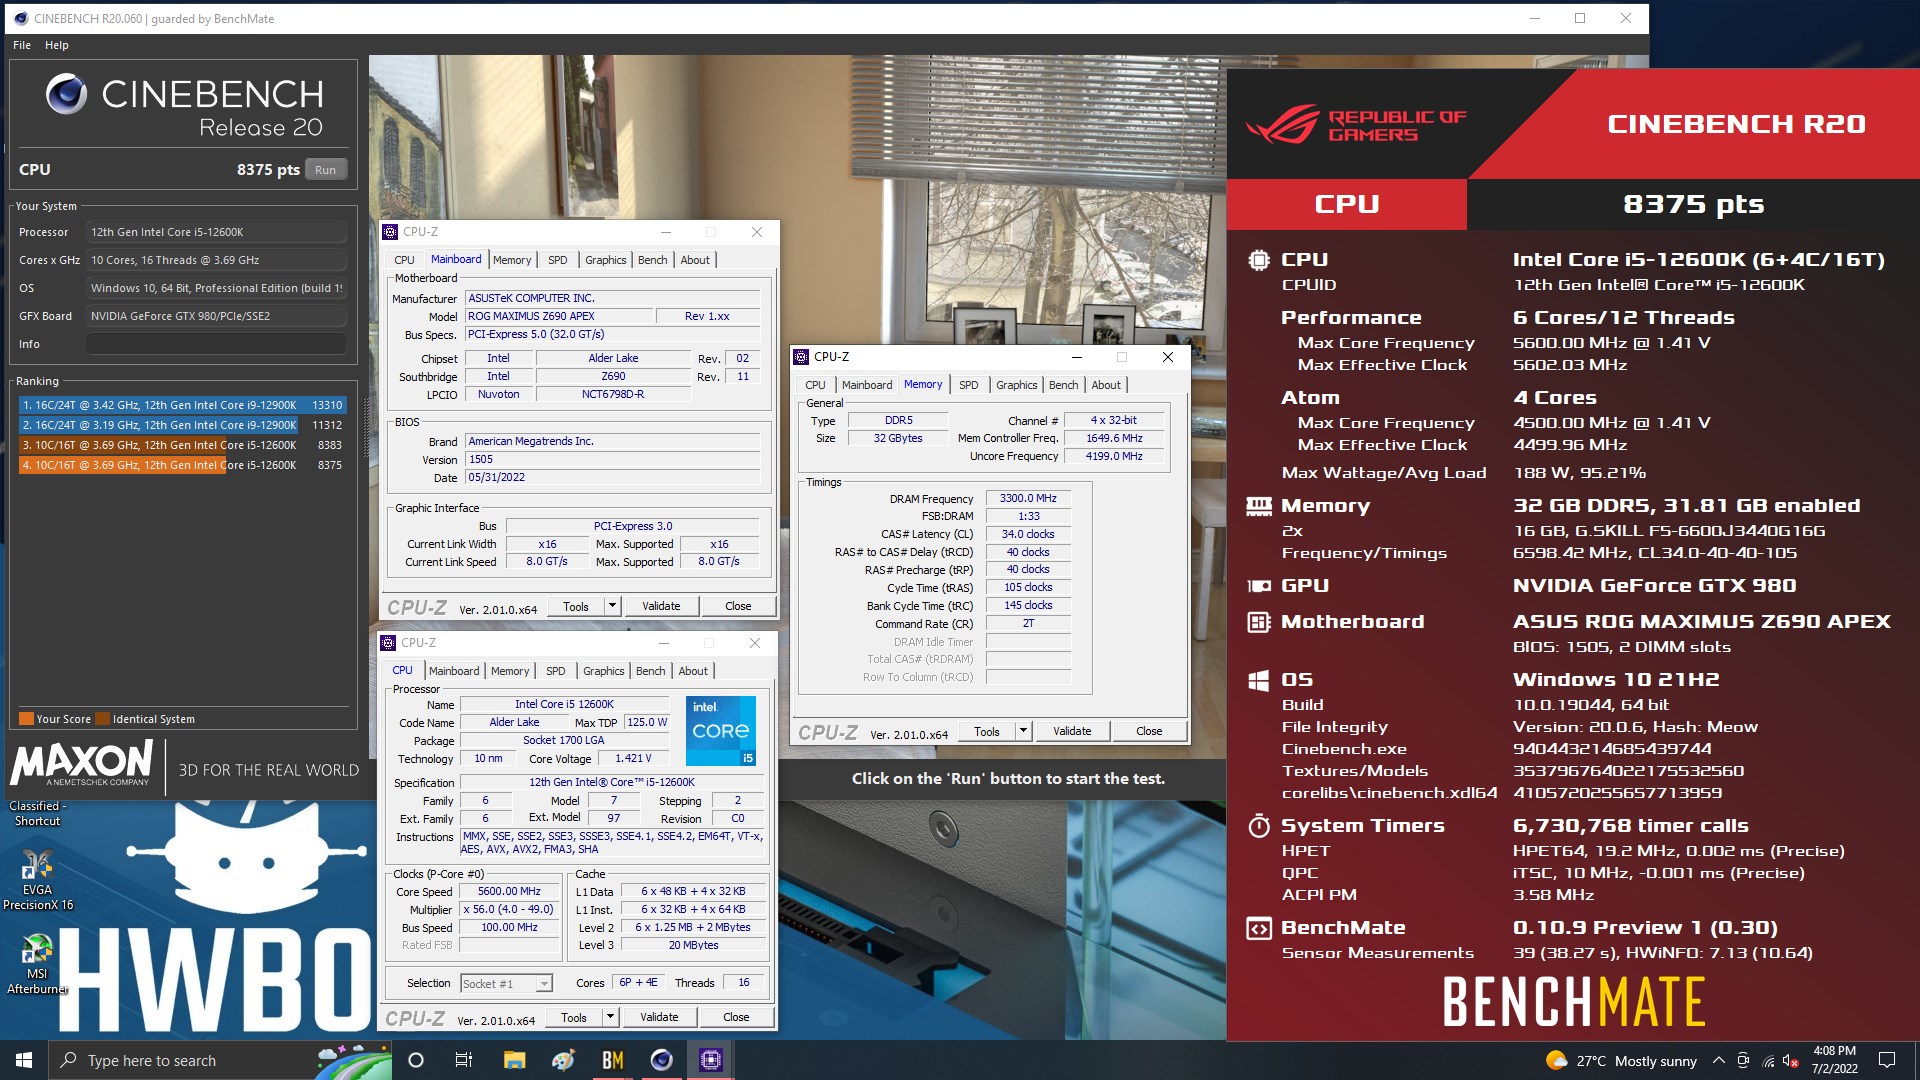Open the network tray icon
Screen dimensions: 1920x1080
coord(1767,1061)
